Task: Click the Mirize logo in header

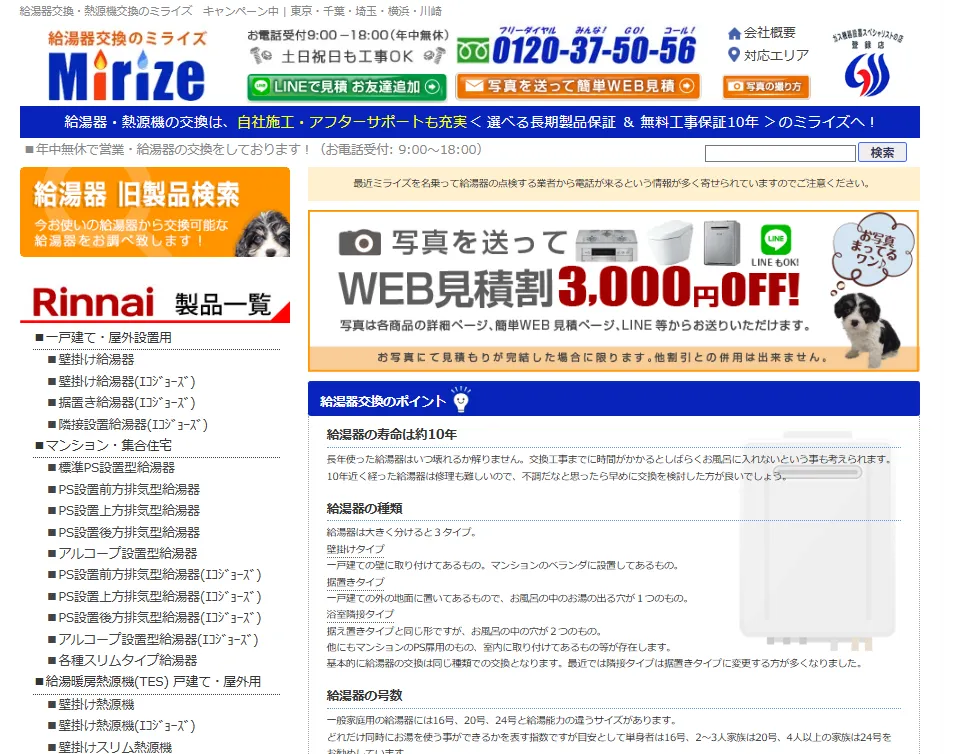Action: 127,66
